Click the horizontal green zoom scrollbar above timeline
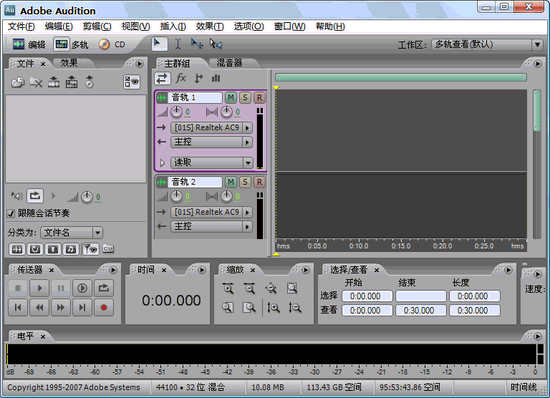Image resolution: width=550 pixels, height=398 pixels. tap(401, 77)
